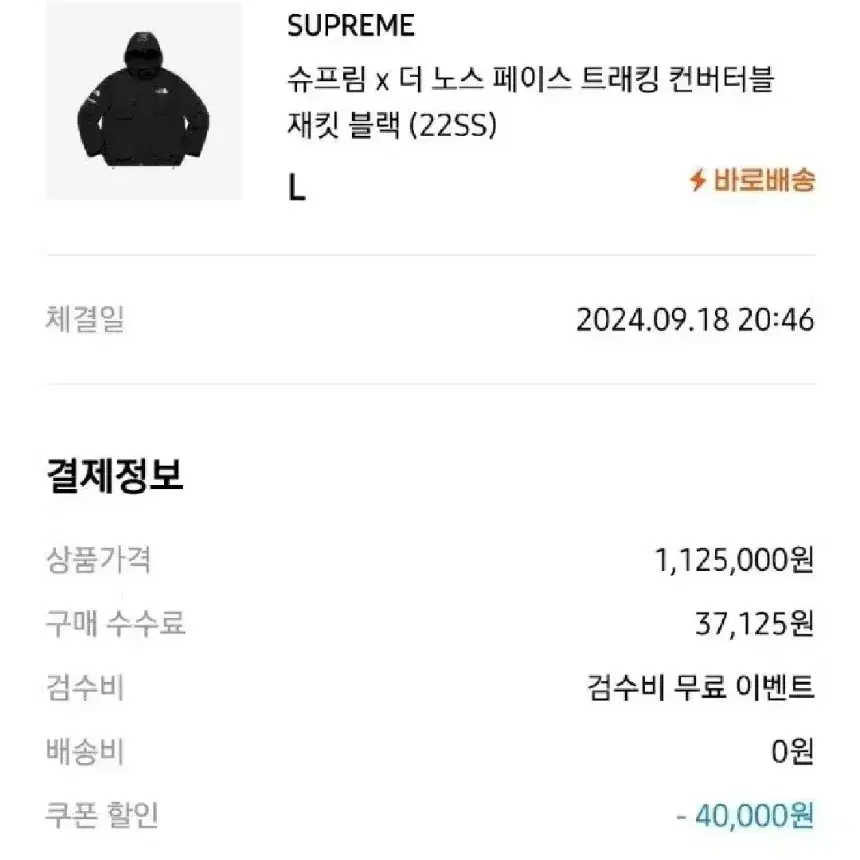This screenshot has width=860, height=860.
Task: Click the 검수비 row label
Action: [85, 688]
